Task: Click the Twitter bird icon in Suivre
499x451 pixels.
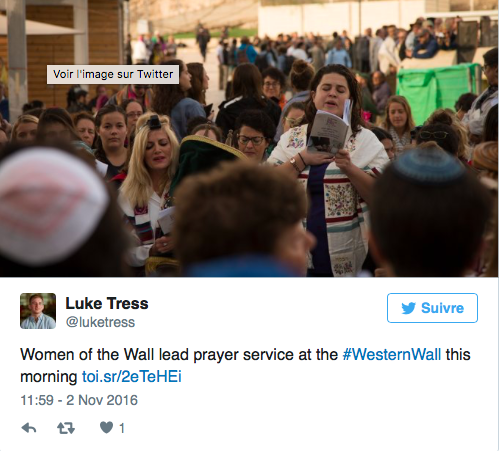Action: pos(408,308)
